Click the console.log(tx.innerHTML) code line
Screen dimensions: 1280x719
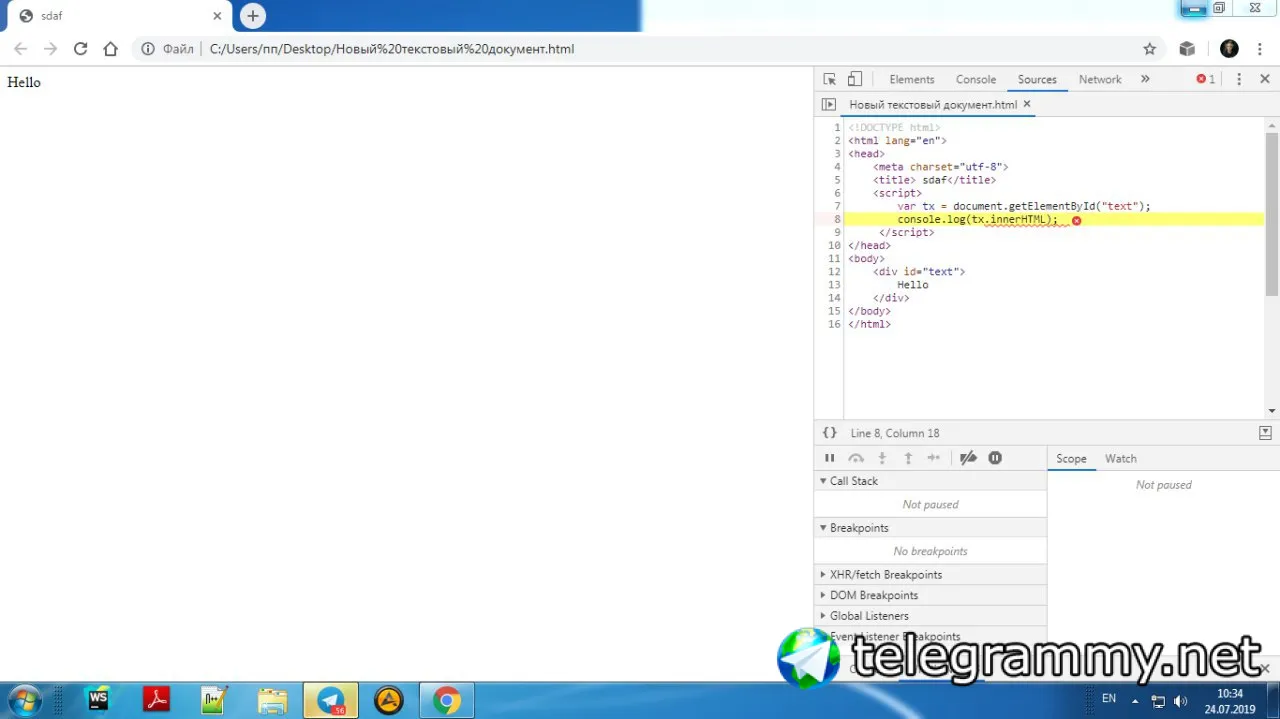pyautogui.click(x=977, y=219)
